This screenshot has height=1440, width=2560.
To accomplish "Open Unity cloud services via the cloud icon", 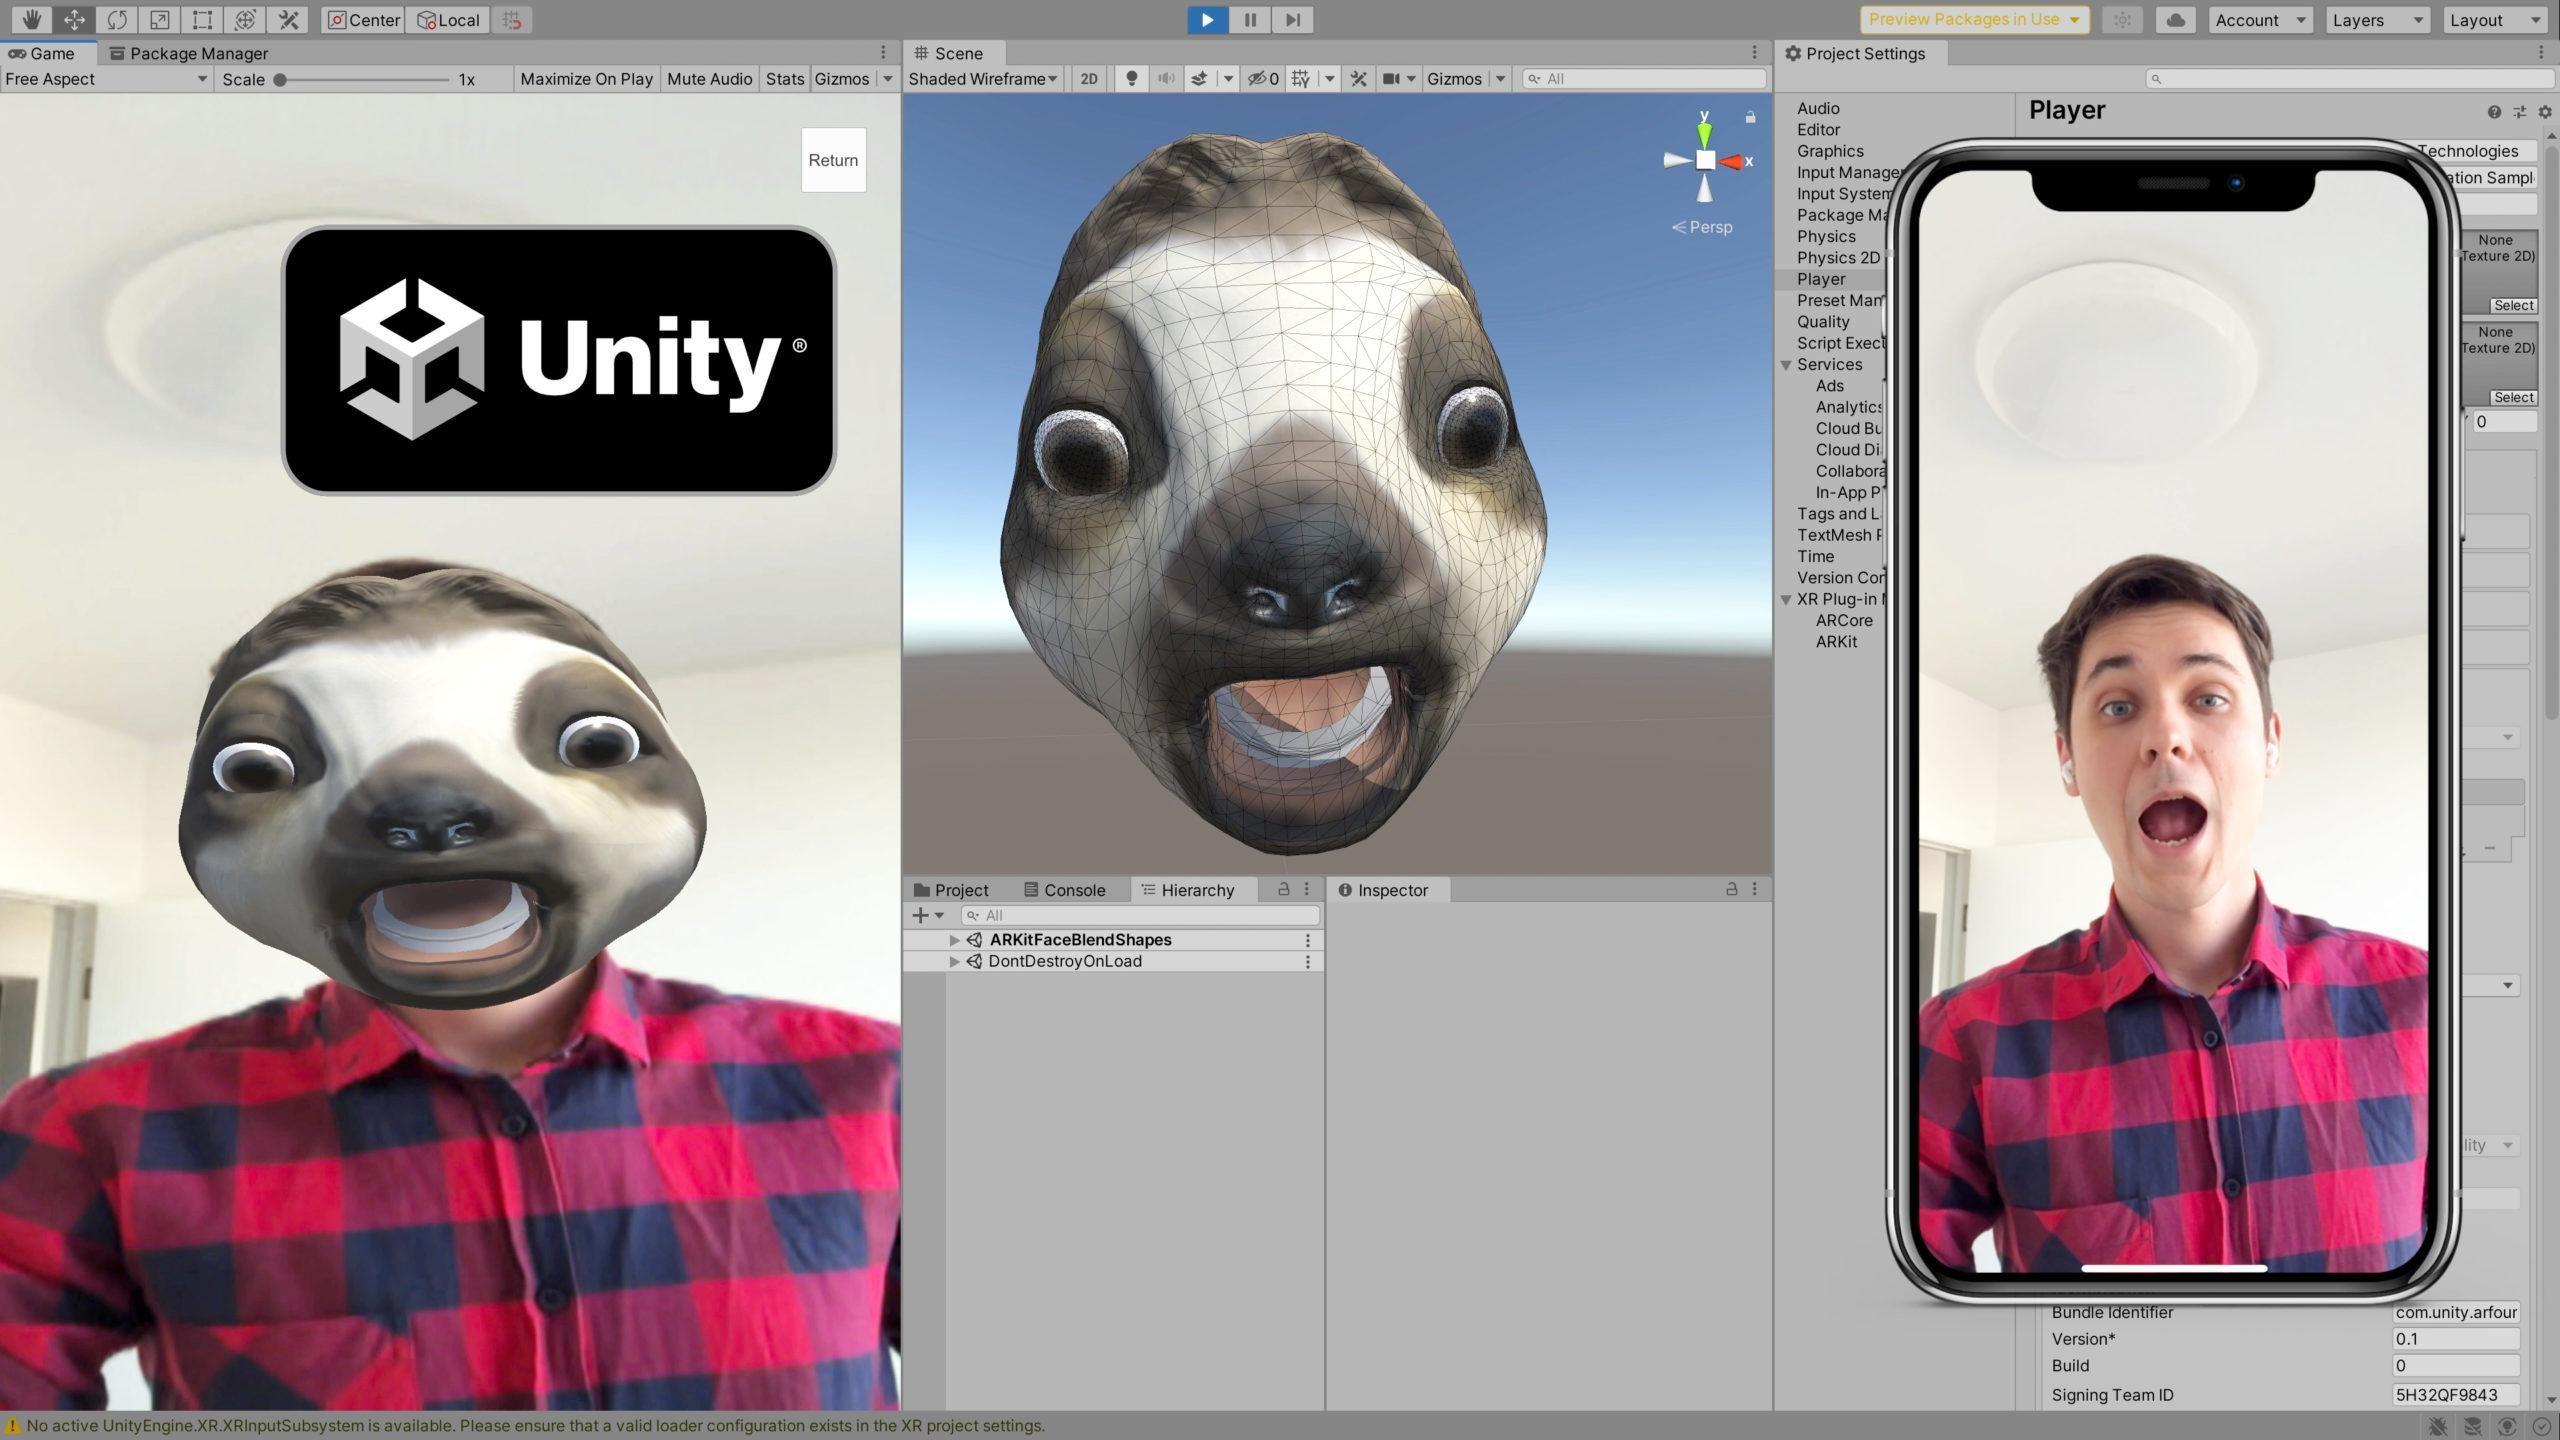I will tap(2176, 19).
